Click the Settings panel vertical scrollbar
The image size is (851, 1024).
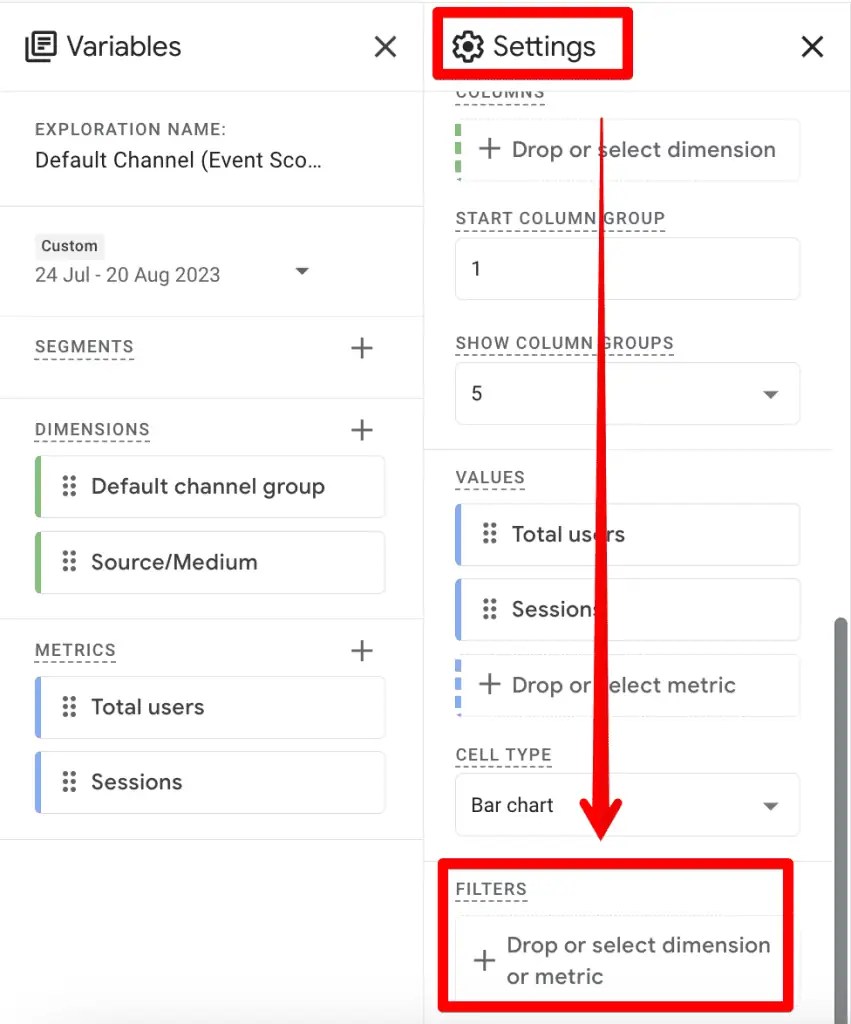click(x=841, y=800)
